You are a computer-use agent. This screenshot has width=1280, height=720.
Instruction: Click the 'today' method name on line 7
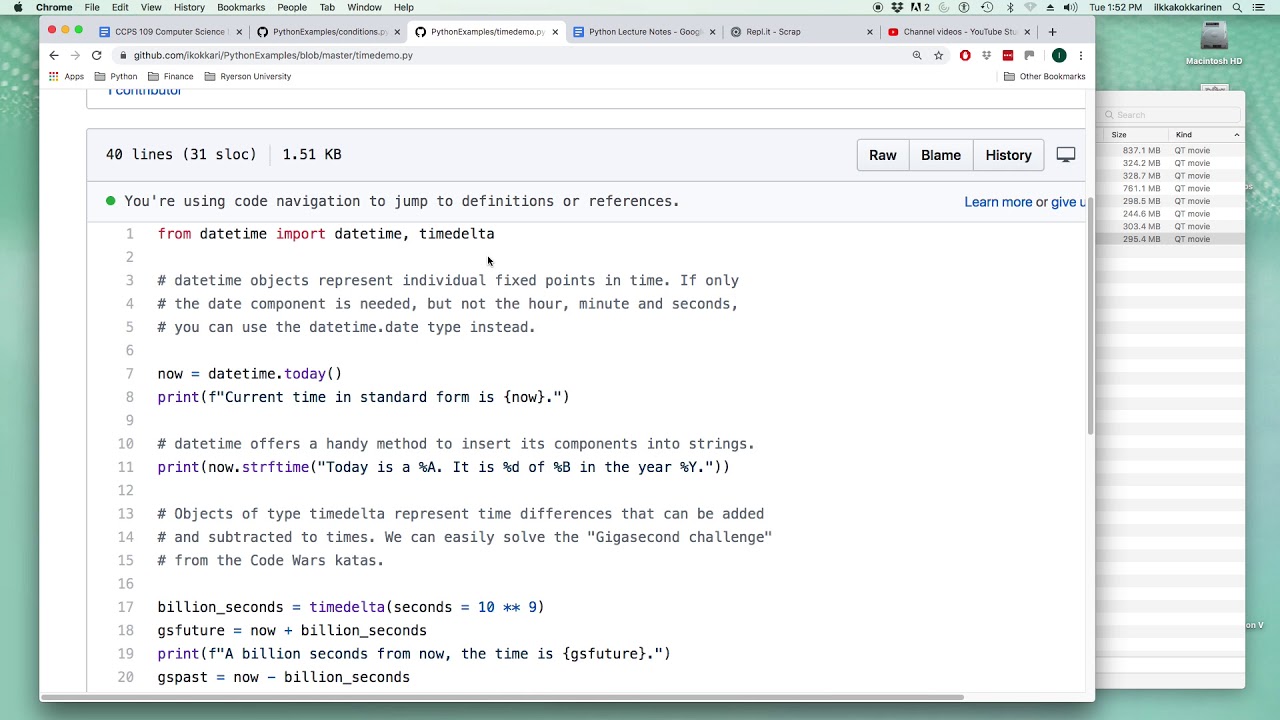coord(305,374)
